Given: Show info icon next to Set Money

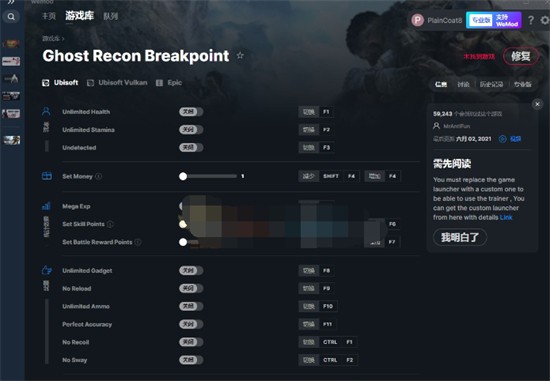Looking at the screenshot, I should click(99, 176).
